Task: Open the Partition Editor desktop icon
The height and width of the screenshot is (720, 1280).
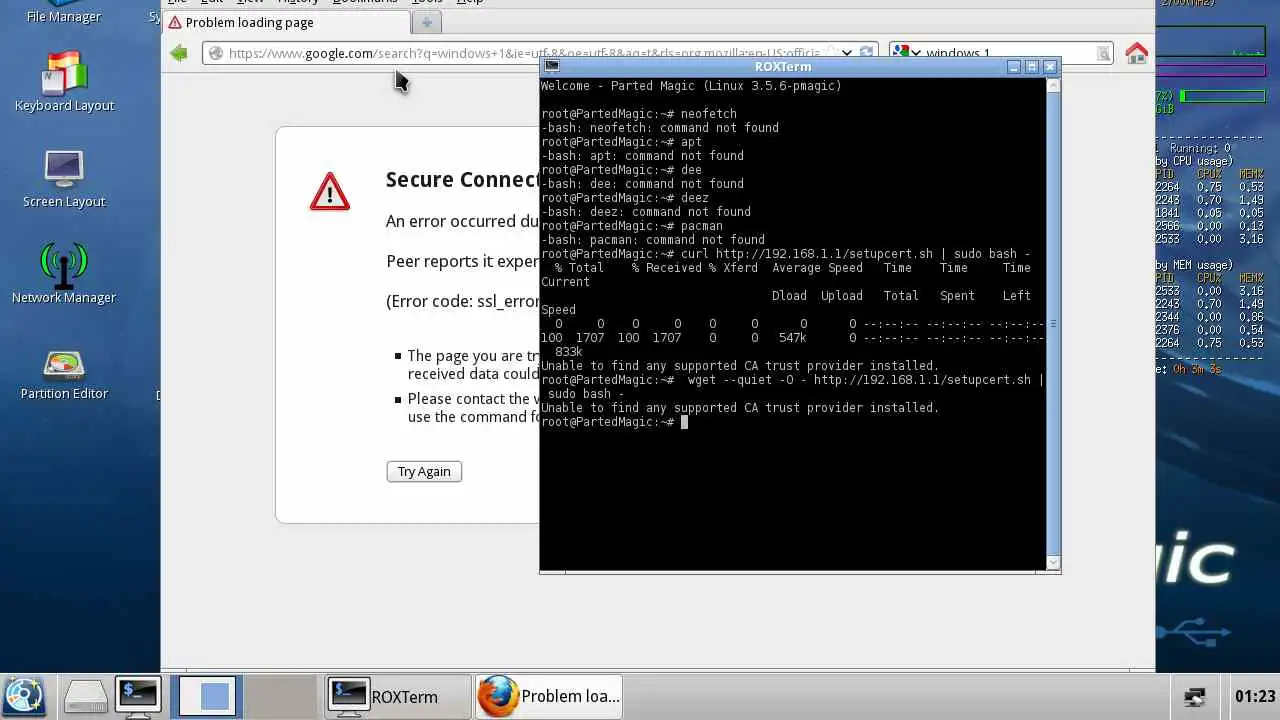Action: pyautogui.click(x=64, y=373)
